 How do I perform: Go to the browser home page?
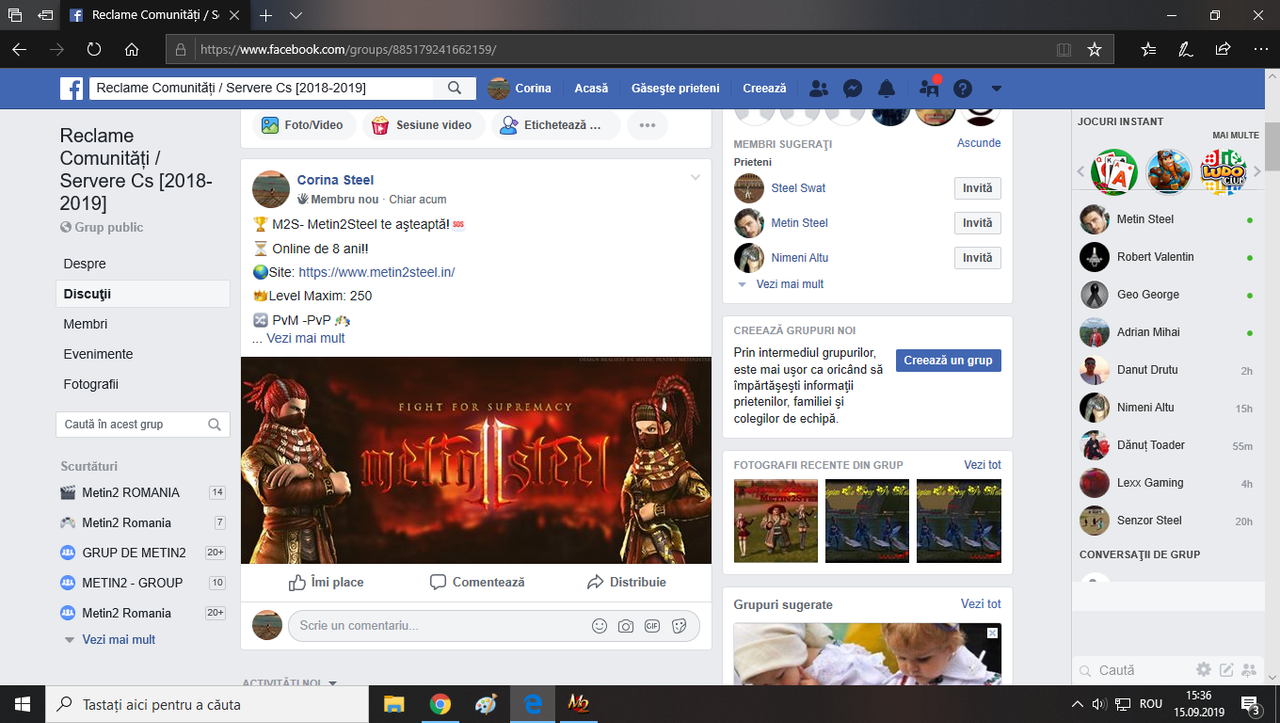pos(132,49)
